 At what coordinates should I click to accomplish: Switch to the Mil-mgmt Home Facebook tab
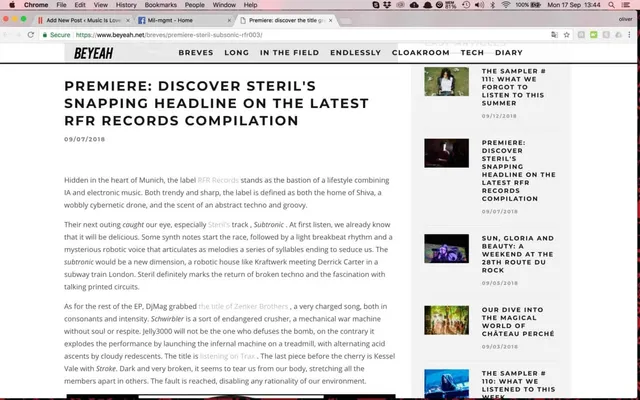point(184,20)
